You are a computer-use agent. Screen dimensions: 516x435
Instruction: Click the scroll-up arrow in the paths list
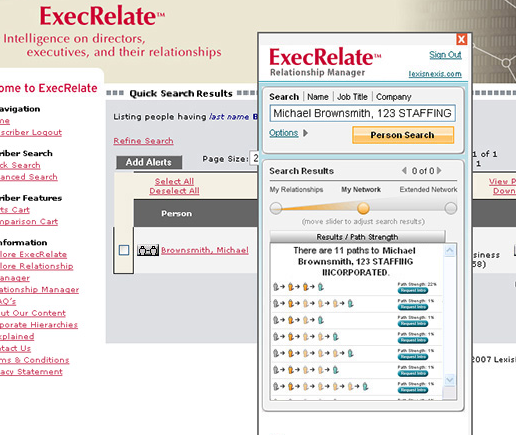click(x=450, y=250)
